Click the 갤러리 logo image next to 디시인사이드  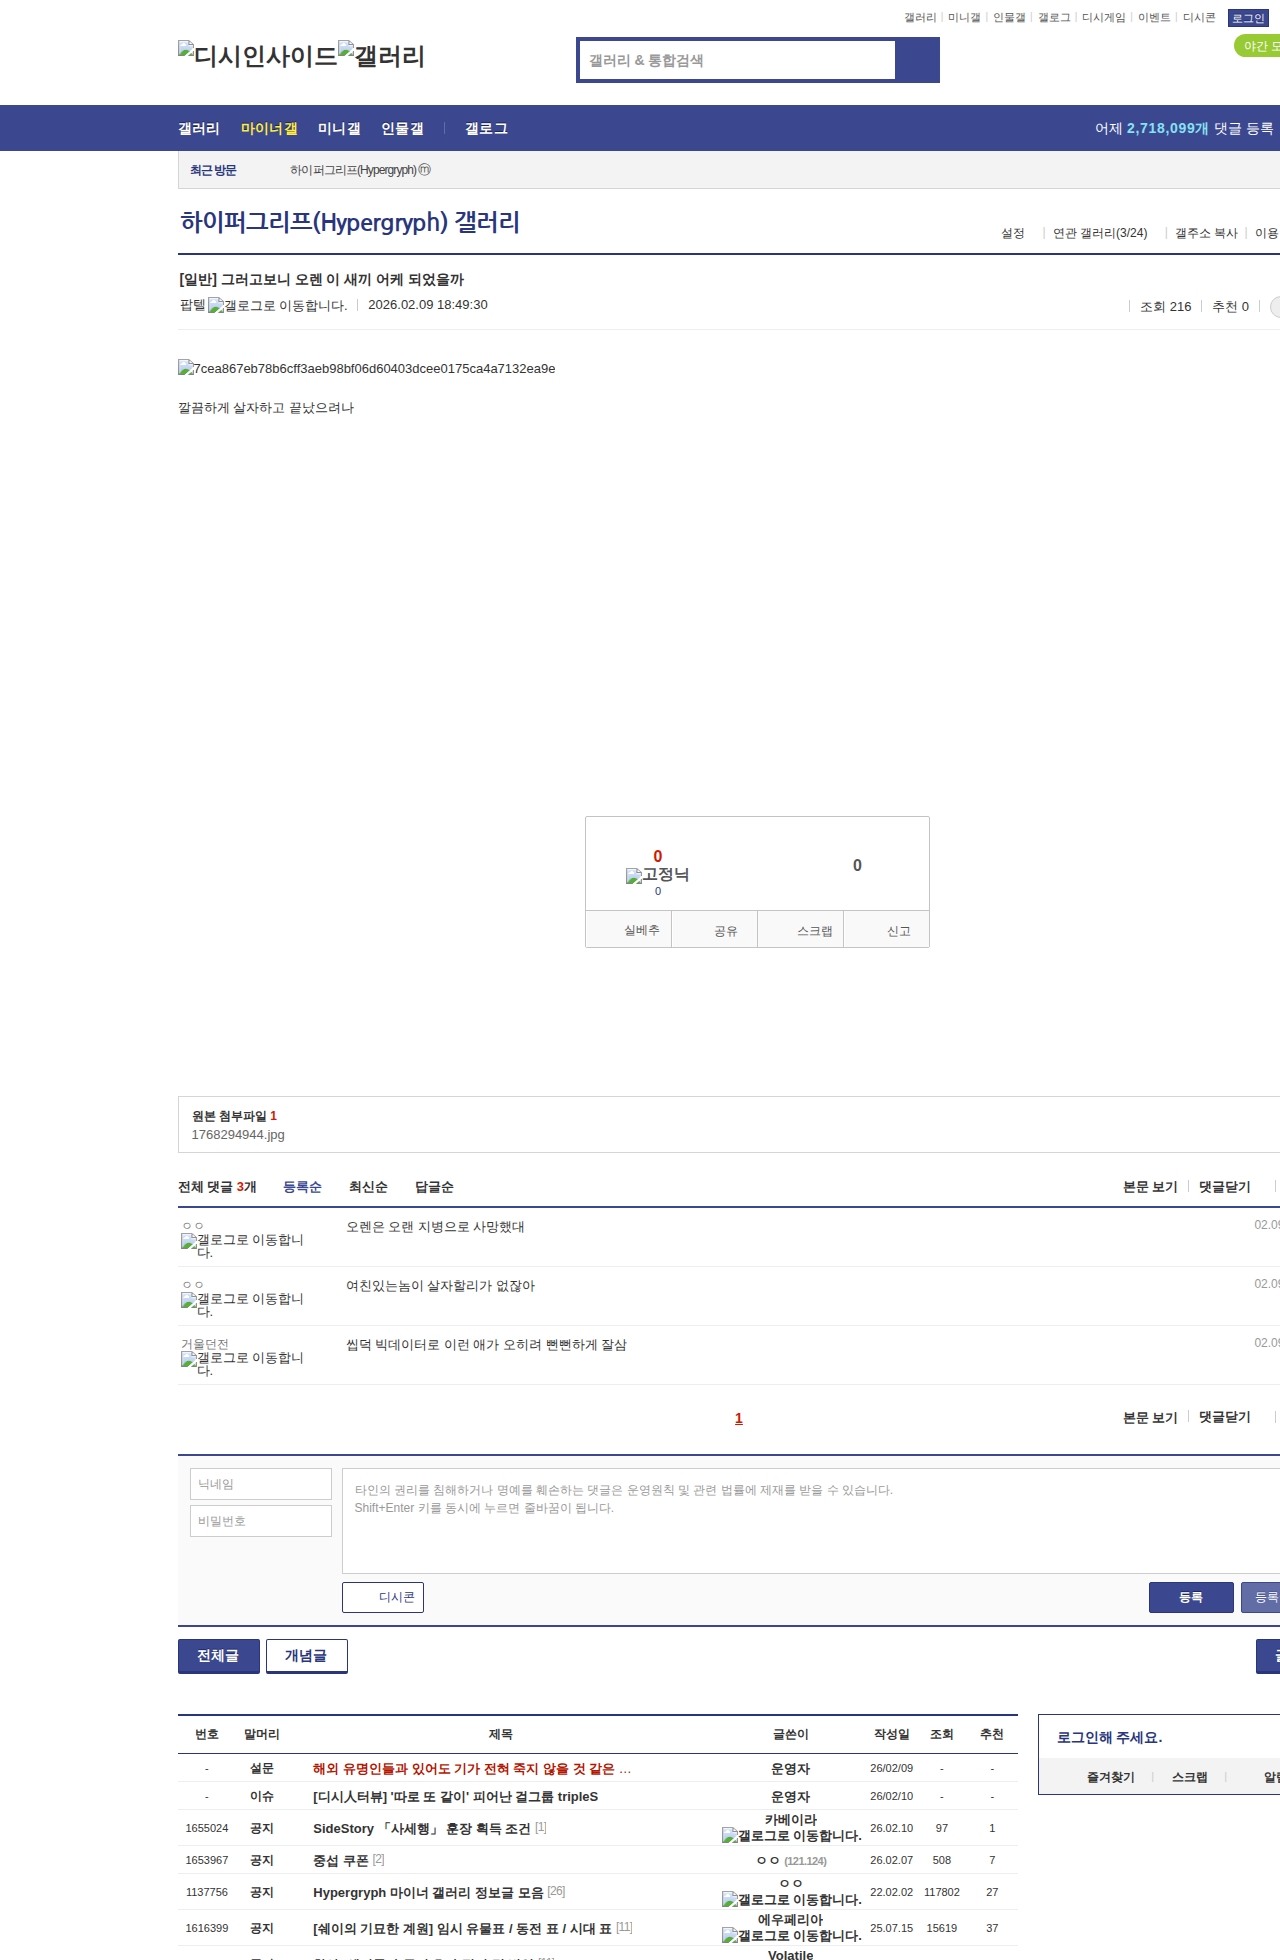[381, 55]
